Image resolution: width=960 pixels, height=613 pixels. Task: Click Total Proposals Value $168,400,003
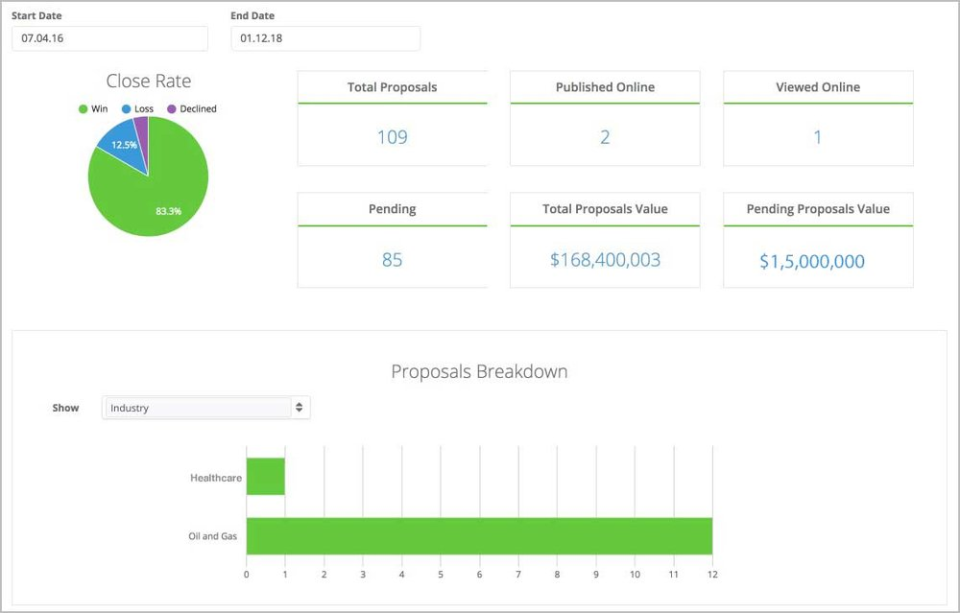click(x=605, y=260)
